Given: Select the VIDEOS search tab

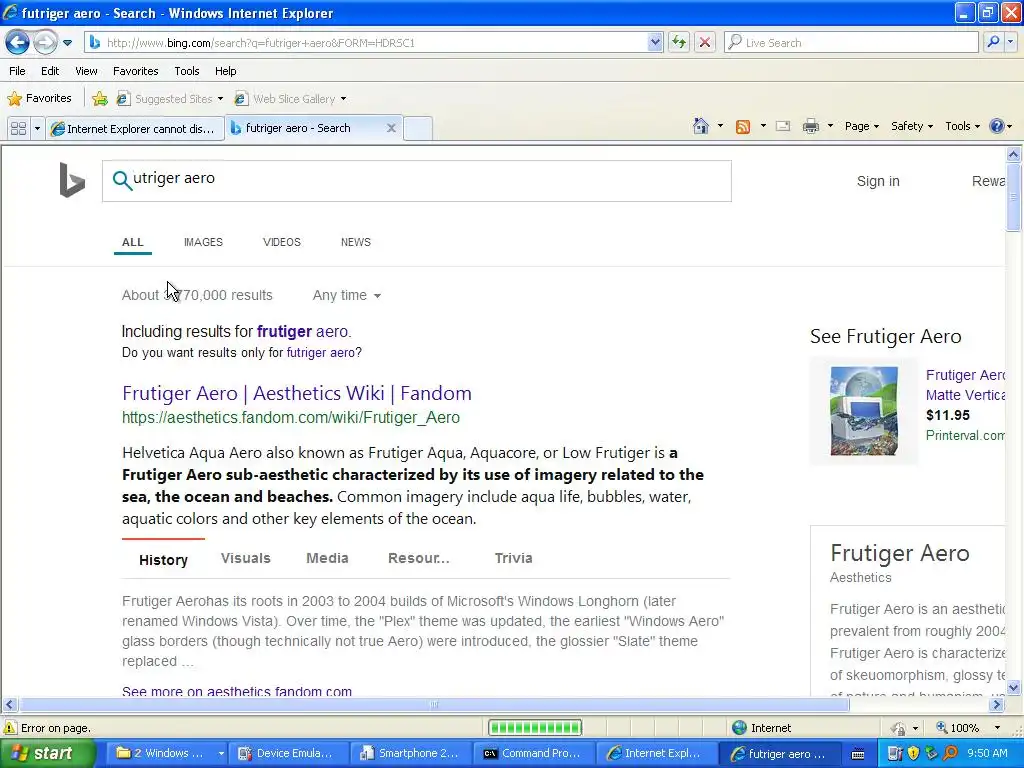Looking at the screenshot, I should pos(281,242).
